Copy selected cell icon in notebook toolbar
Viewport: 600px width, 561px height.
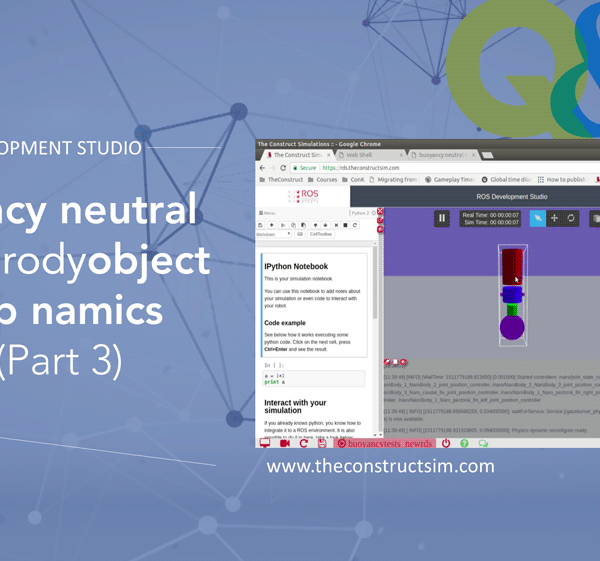point(293,225)
